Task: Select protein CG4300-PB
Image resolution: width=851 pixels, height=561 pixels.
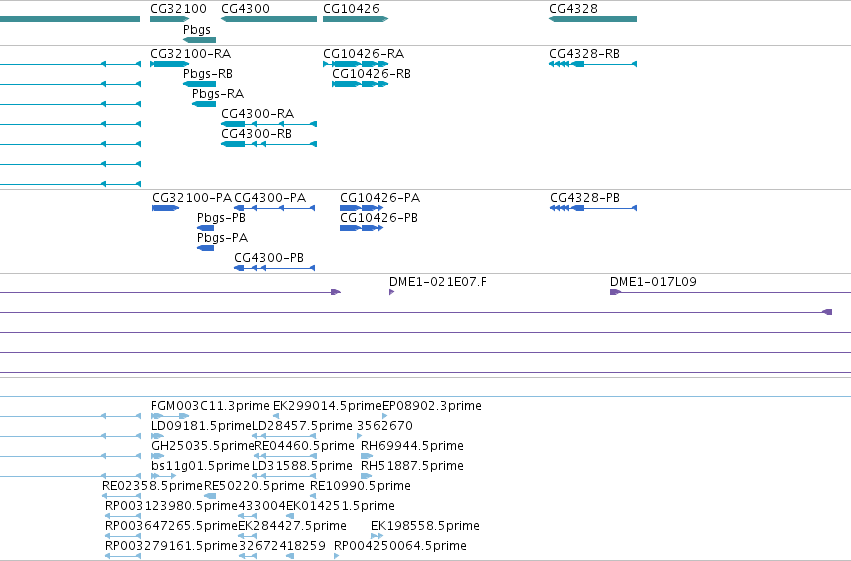Action: coord(274,268)
